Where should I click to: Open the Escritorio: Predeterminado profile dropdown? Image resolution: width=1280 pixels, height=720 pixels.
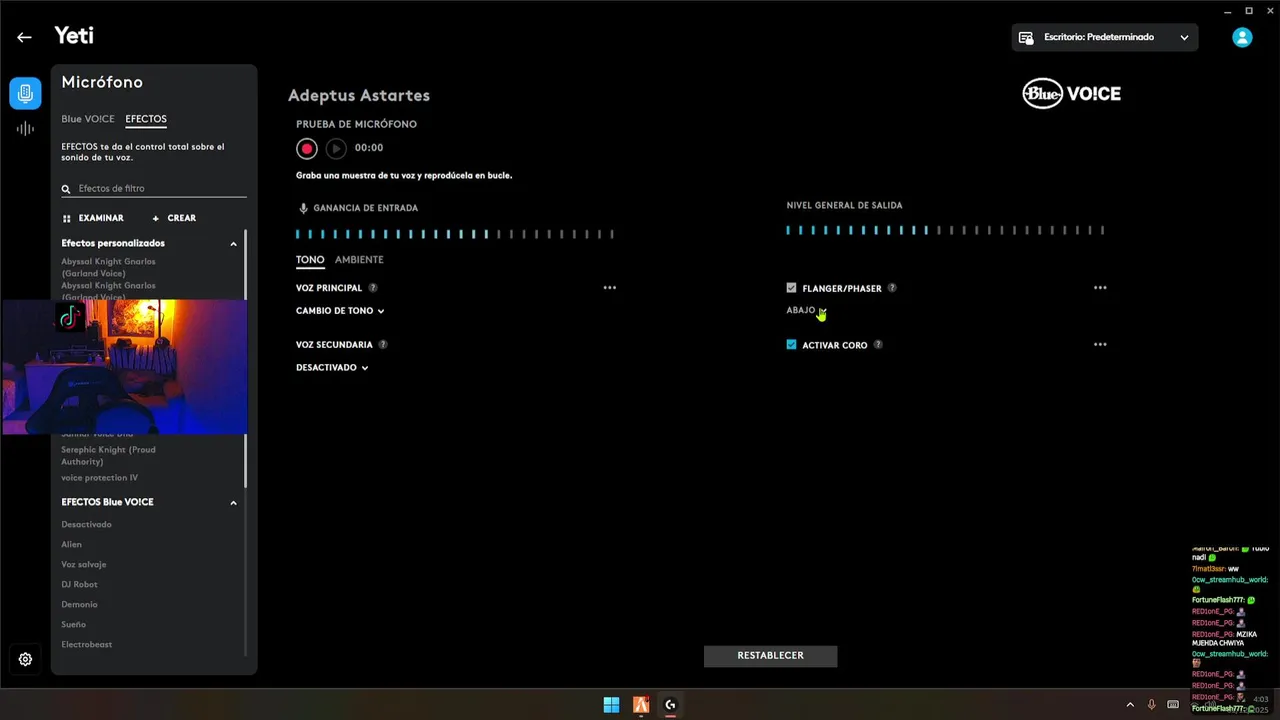(x=1104, y=37)
